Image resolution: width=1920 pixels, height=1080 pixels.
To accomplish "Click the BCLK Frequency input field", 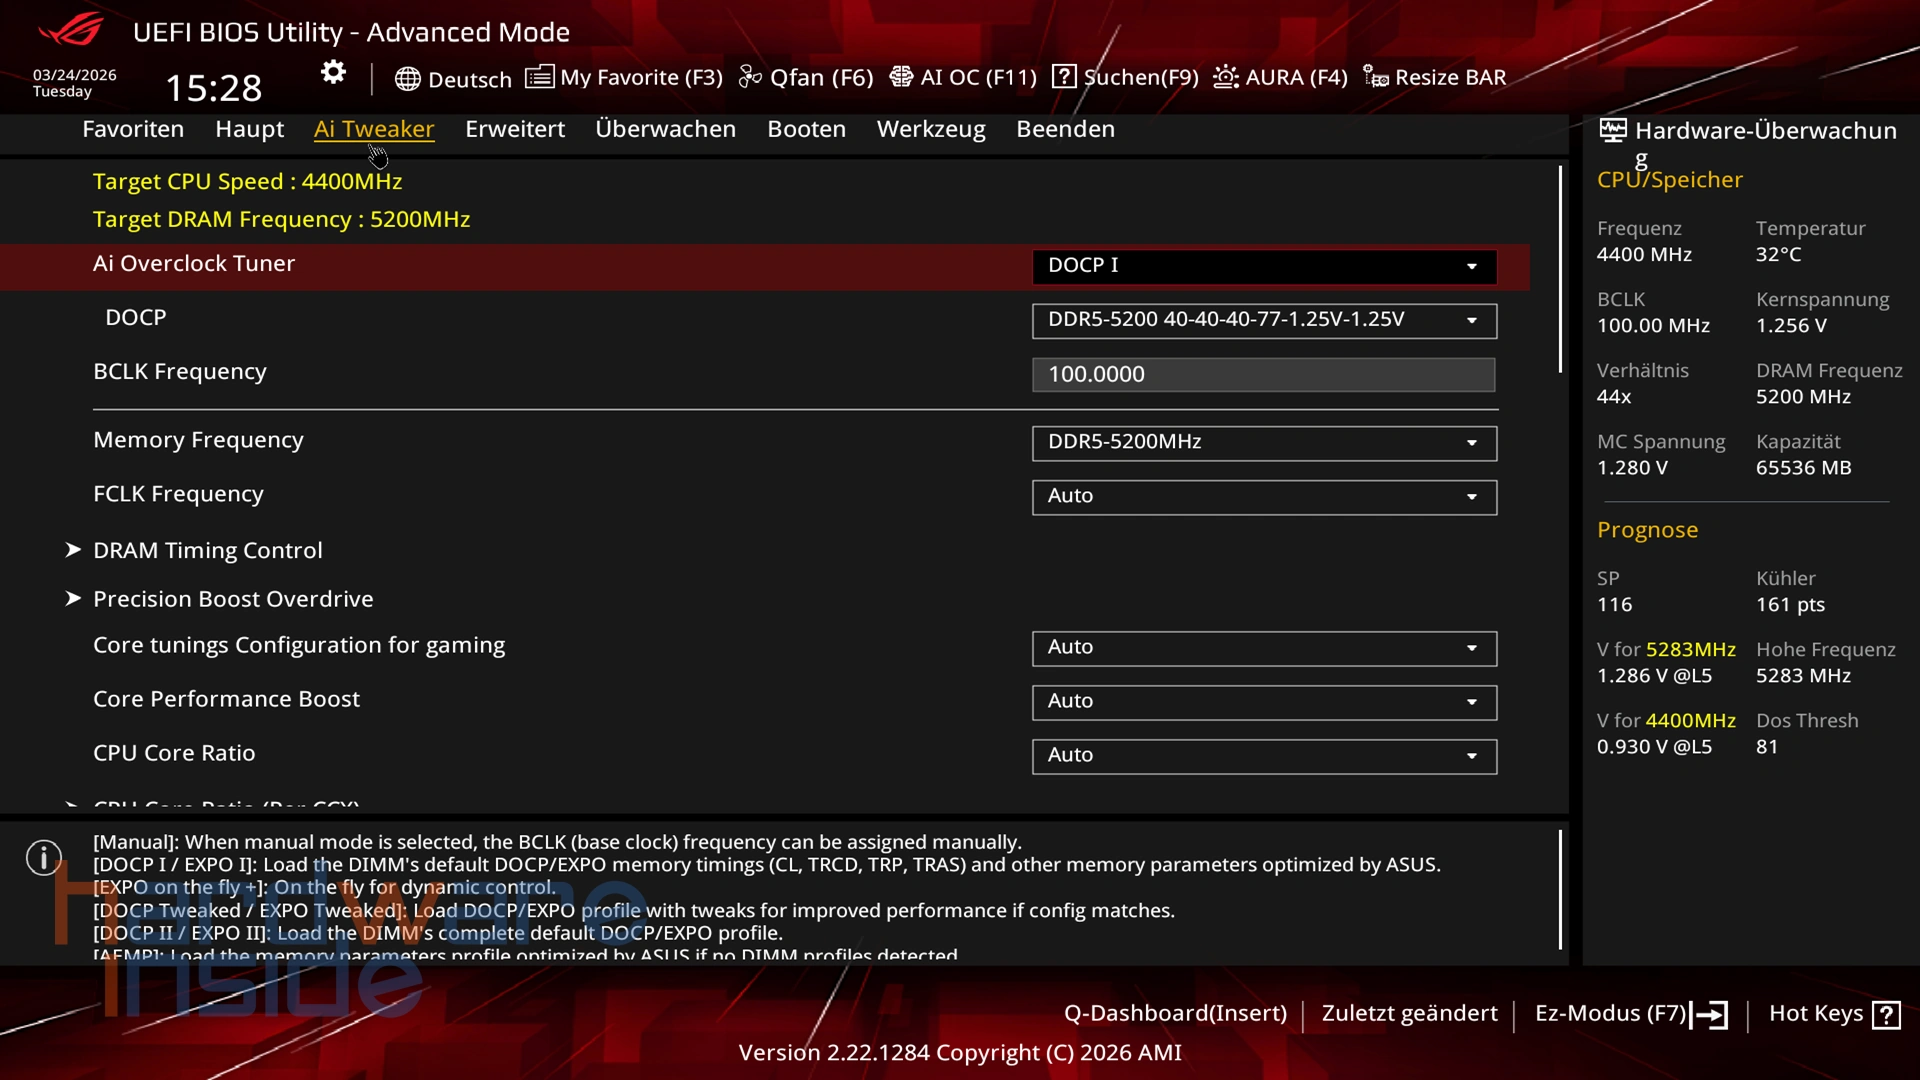I will tap(1263, 374).
